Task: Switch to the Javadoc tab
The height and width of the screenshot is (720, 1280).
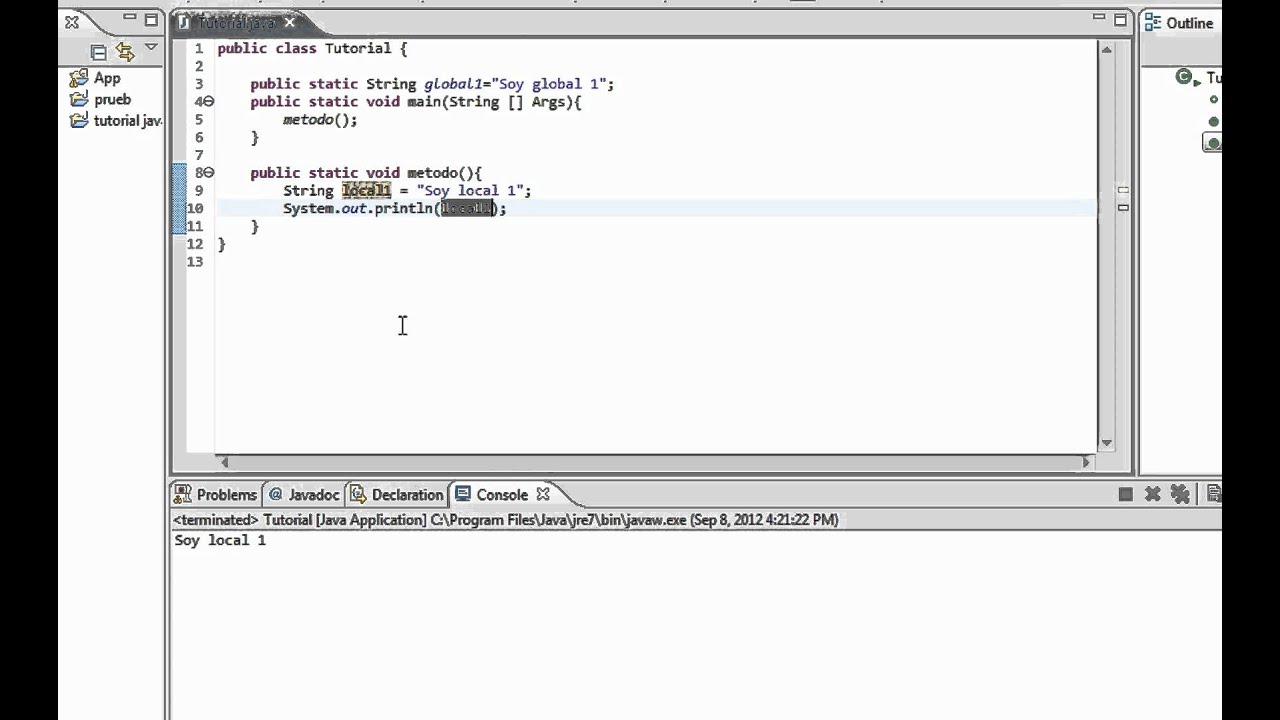Action: tap(304, 494)
